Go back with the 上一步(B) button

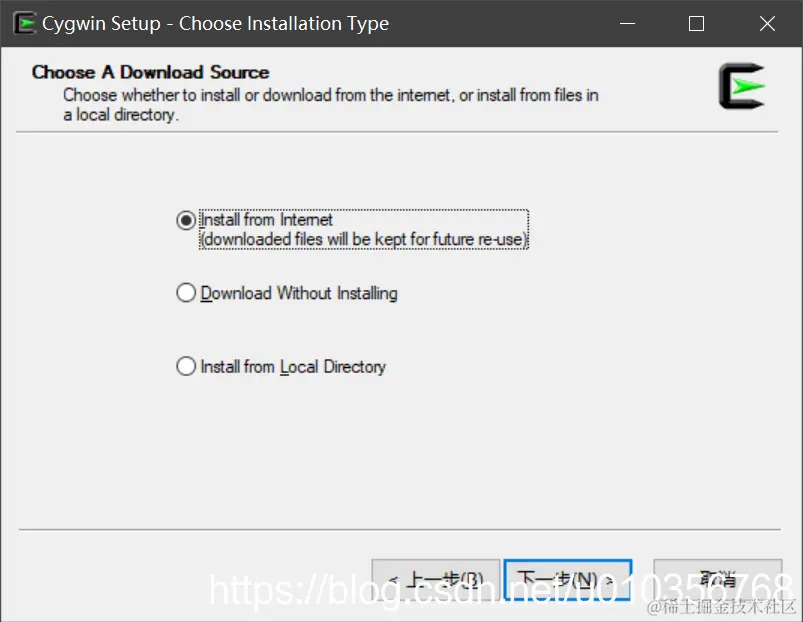tap(436, 580)
